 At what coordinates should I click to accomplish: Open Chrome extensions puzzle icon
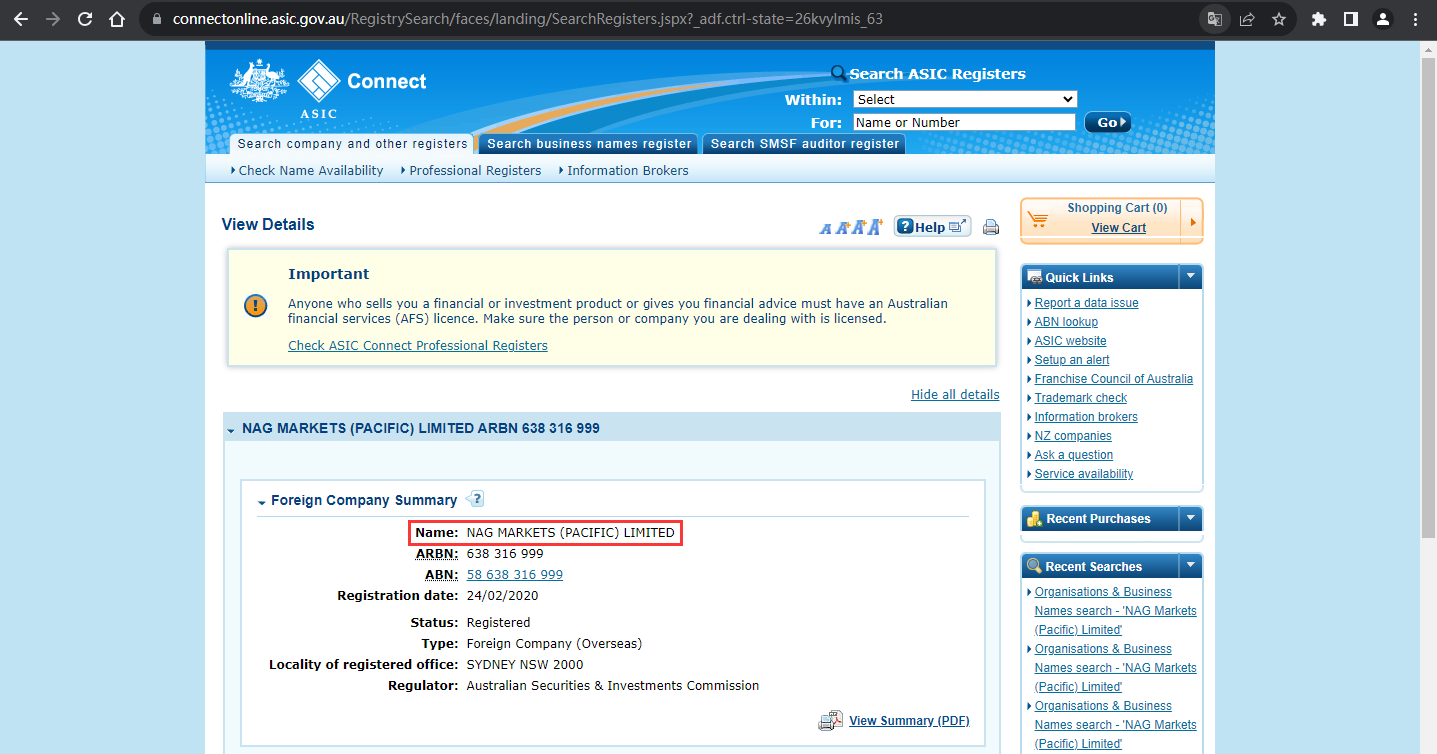tap(1319, 19)
